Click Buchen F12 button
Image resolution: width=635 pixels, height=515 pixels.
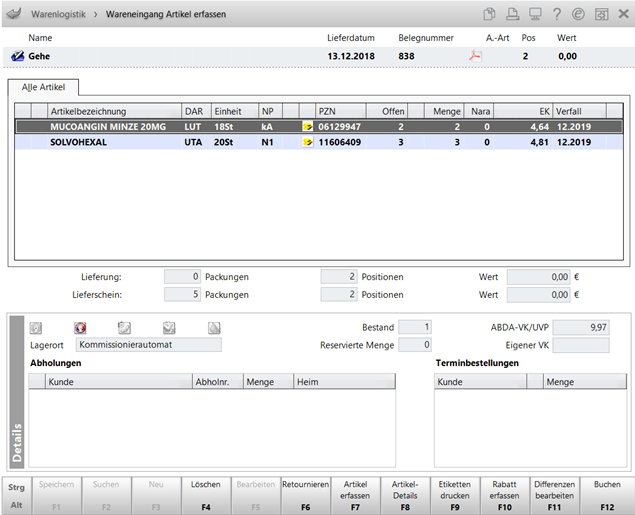(607, 495)
